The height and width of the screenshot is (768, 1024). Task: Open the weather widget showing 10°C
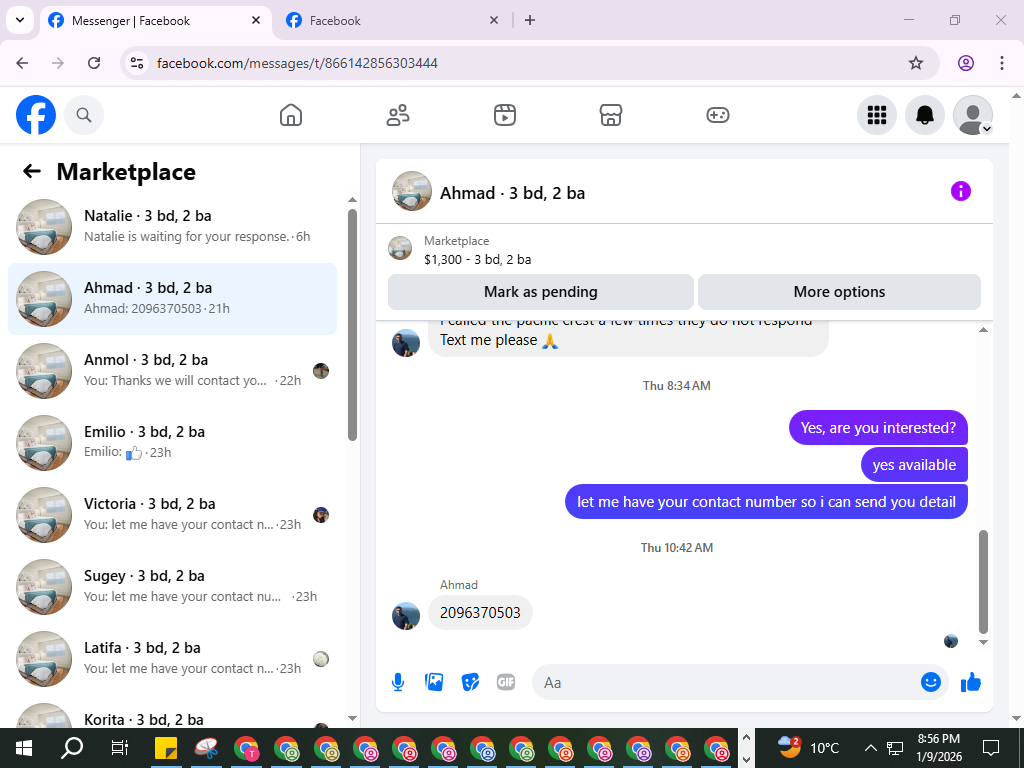coord(808,748)
